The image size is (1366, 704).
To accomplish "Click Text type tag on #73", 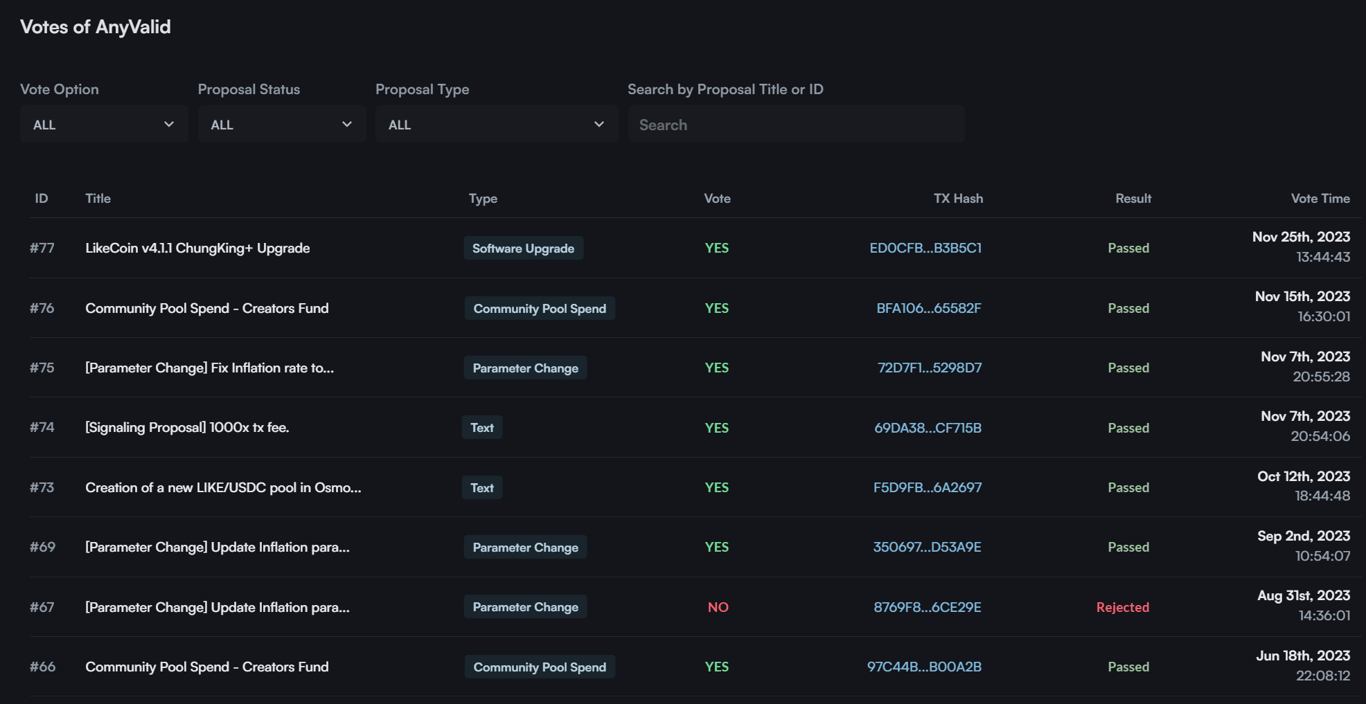I will pos(482,488).
